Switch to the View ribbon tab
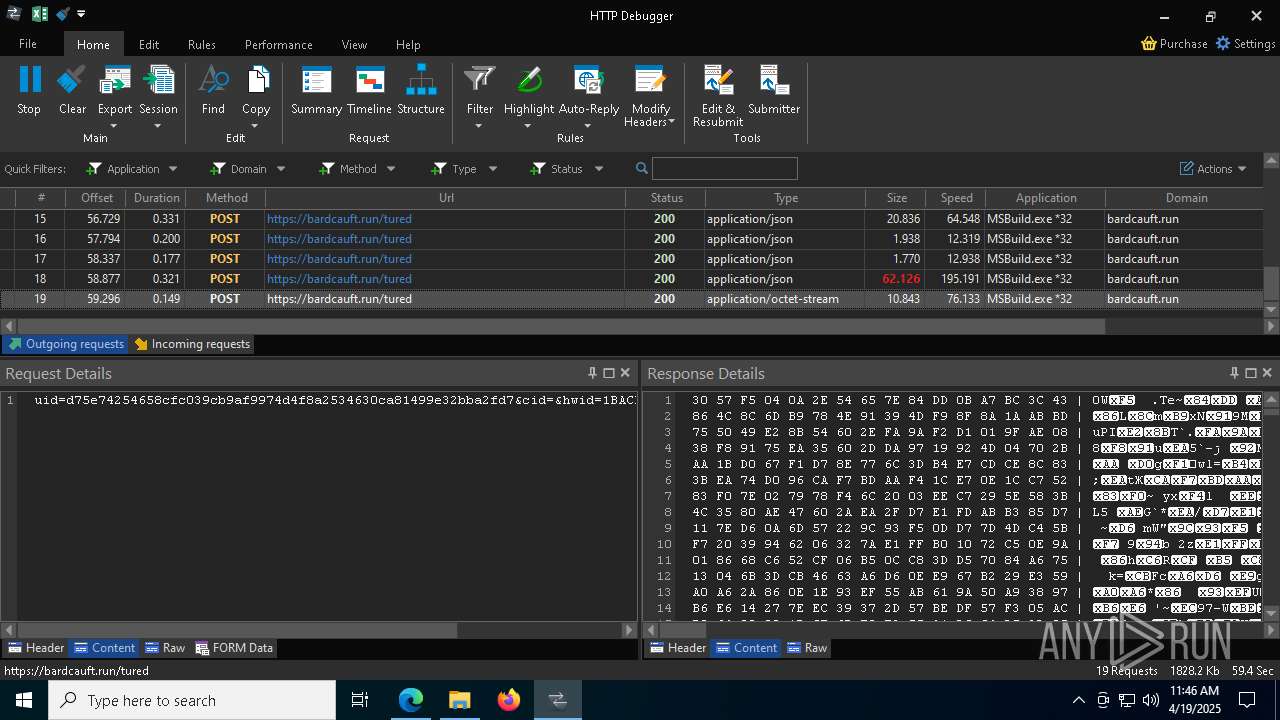The image size is (1280, 720). click(354, 44)
